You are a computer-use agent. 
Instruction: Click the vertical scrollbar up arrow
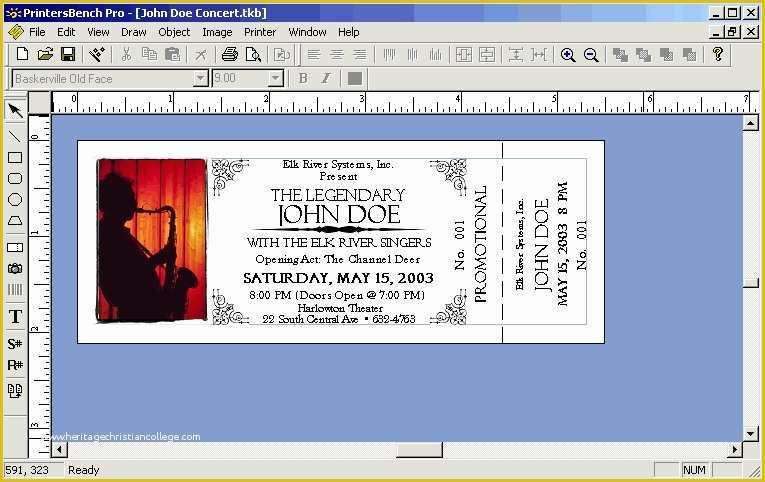(750, 123)
